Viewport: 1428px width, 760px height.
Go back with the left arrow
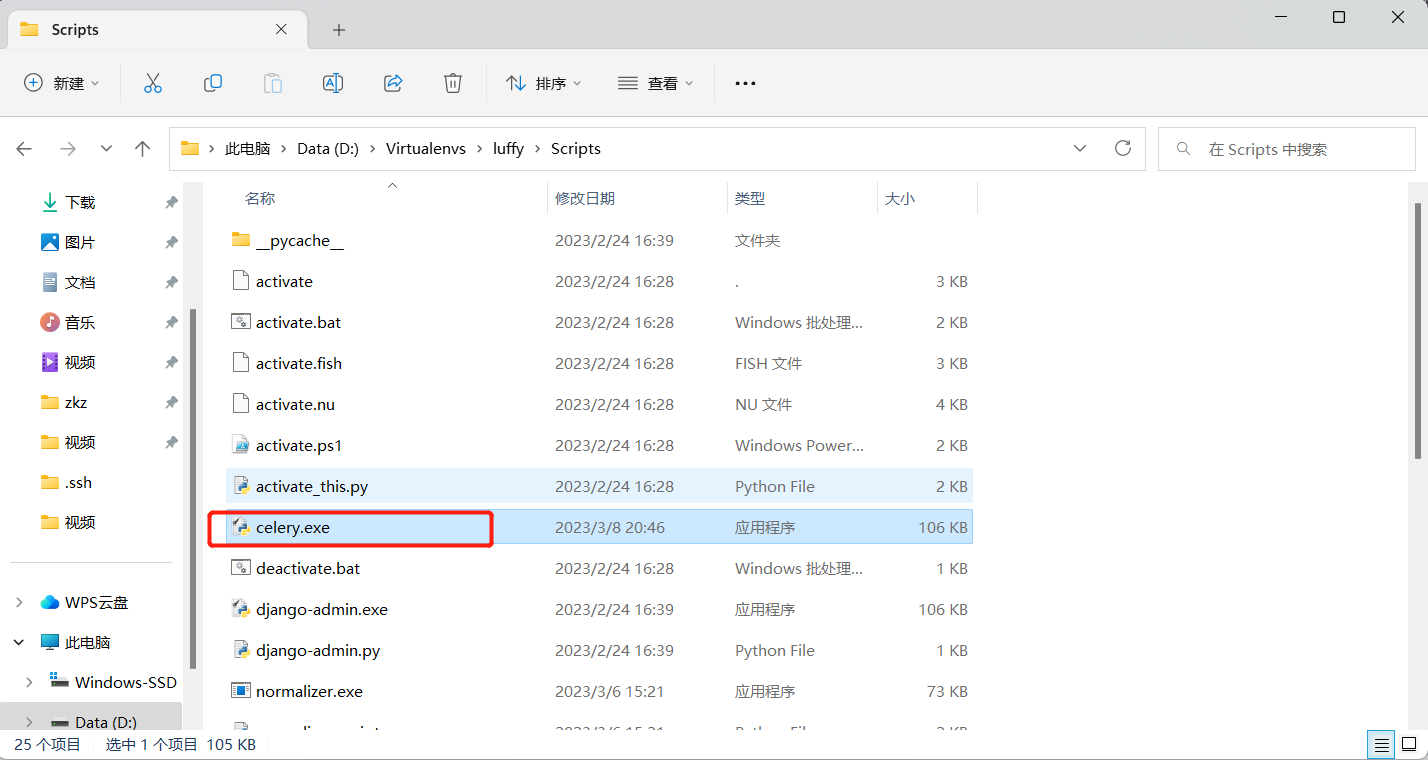pyautogui.click(x=24, y=149)
